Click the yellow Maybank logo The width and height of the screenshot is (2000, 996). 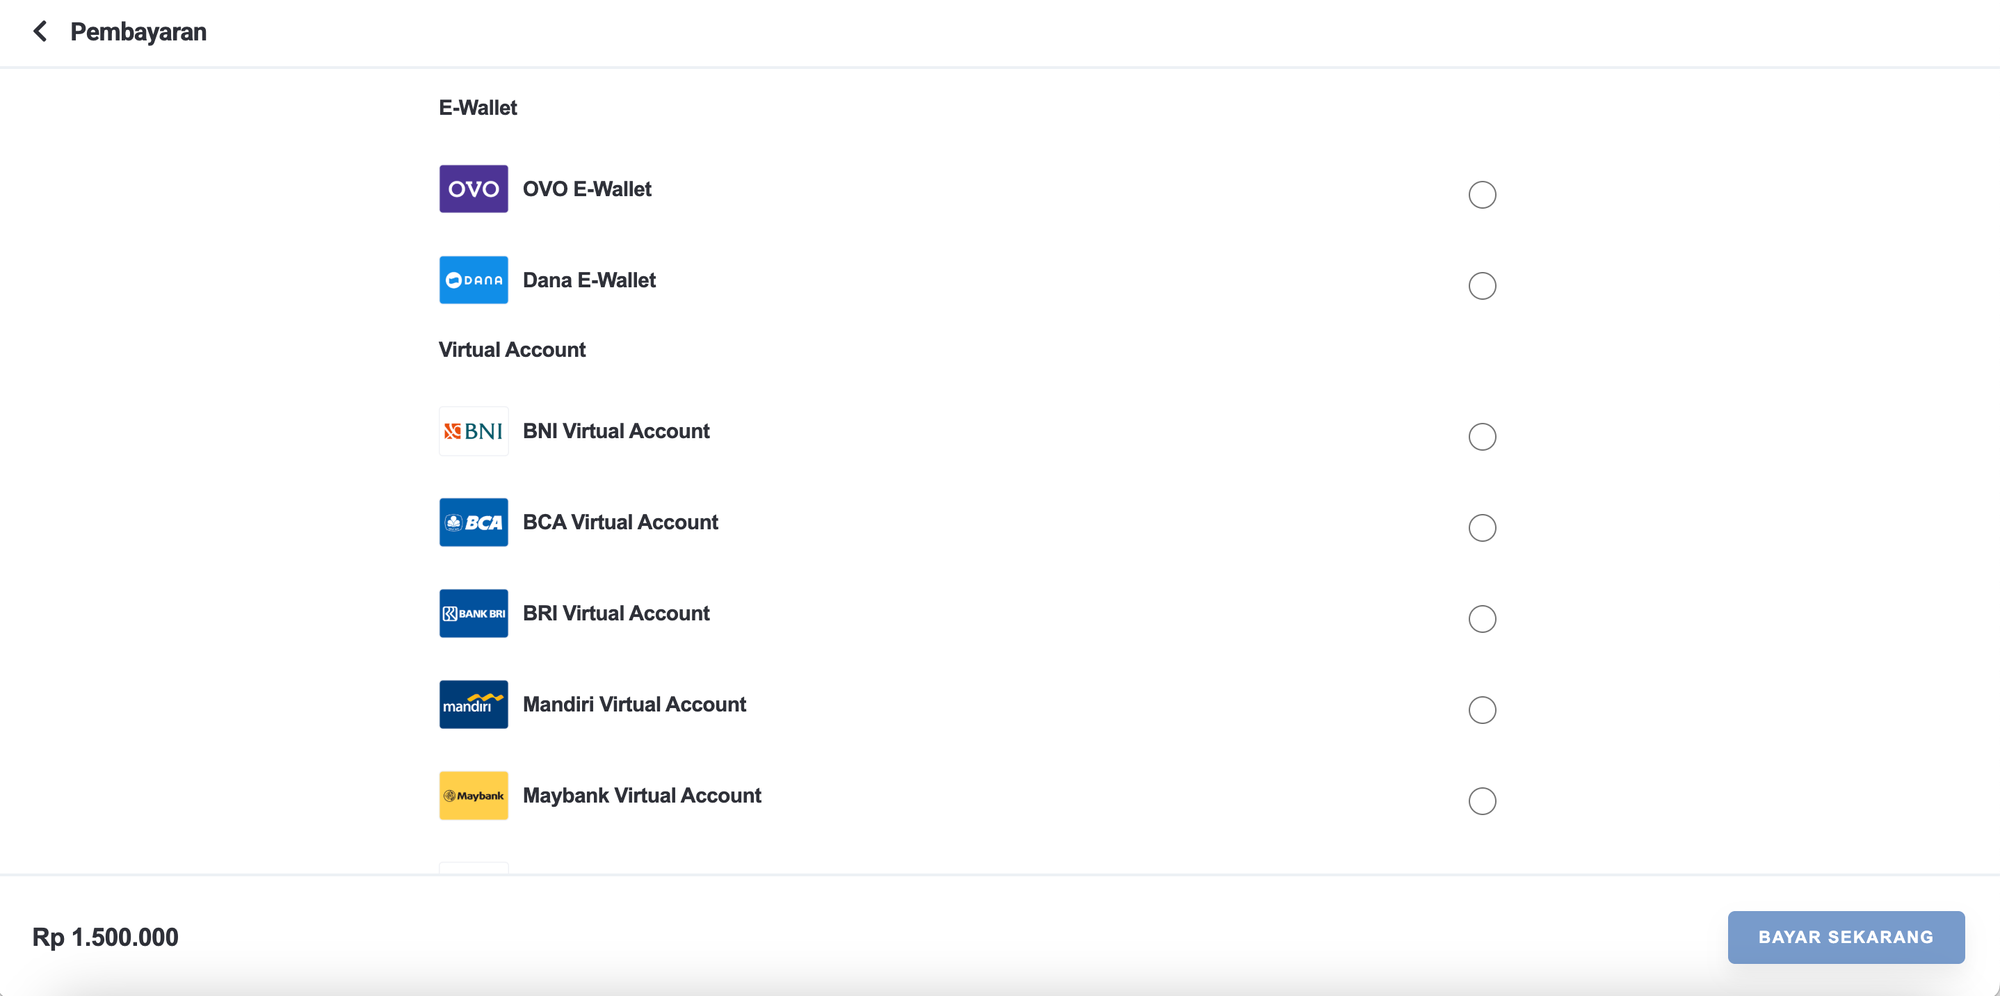473,795
